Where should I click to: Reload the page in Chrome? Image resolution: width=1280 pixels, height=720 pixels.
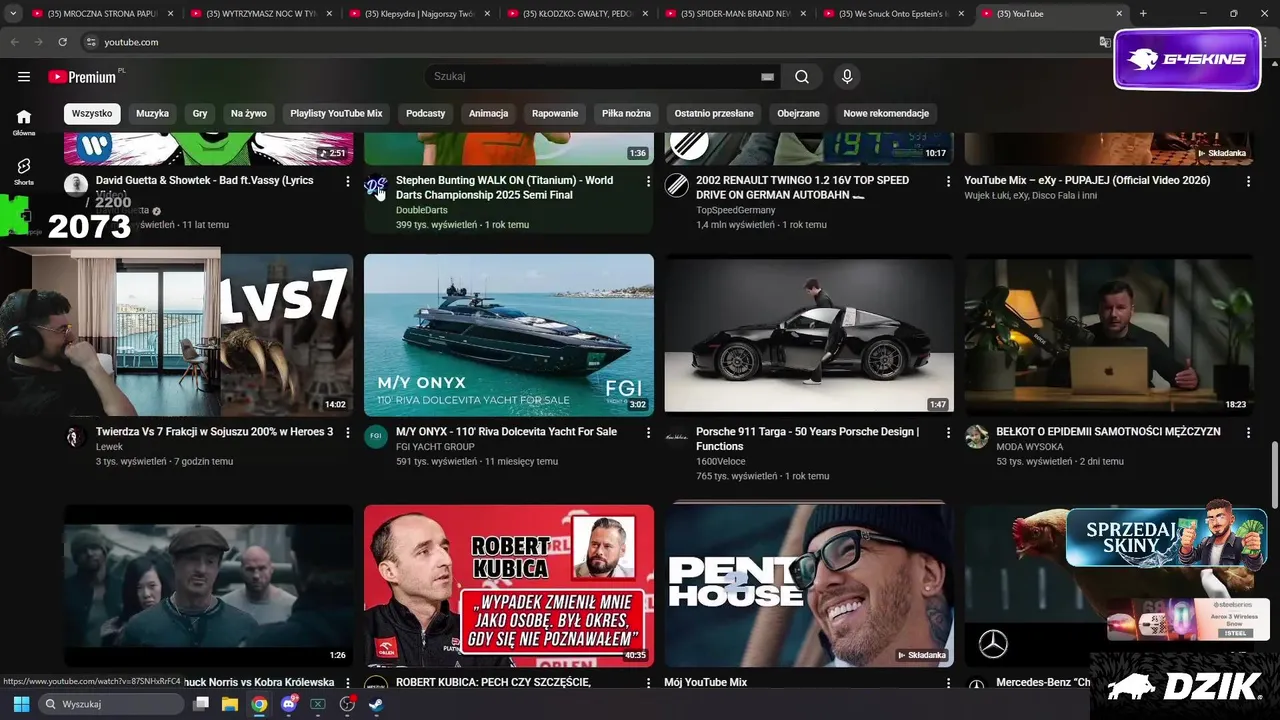click(62, 42)
